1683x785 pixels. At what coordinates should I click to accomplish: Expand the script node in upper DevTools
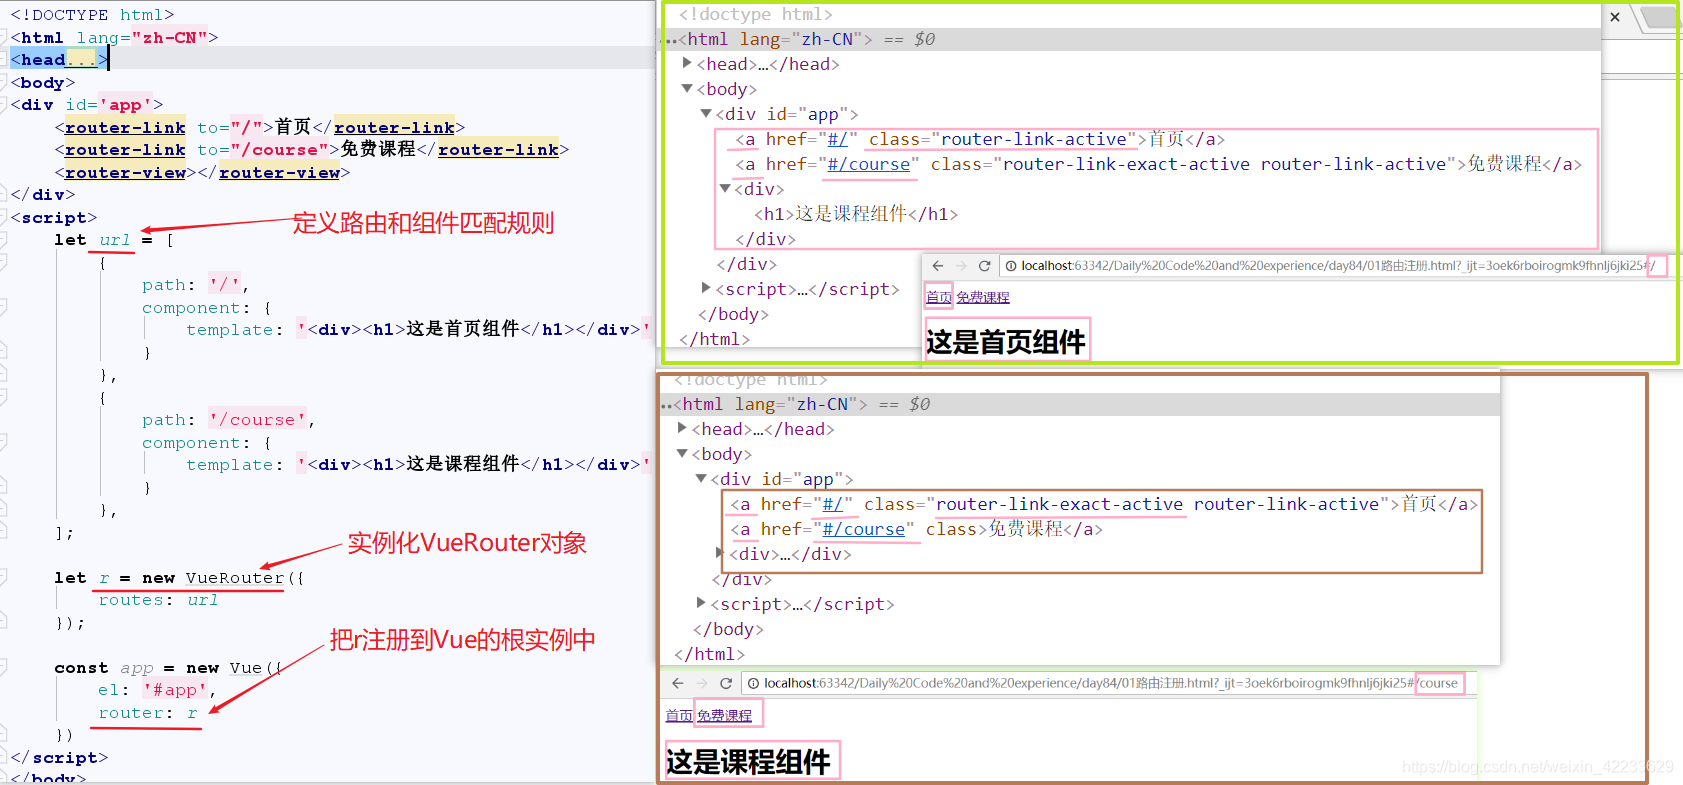[x=706, y=288]
